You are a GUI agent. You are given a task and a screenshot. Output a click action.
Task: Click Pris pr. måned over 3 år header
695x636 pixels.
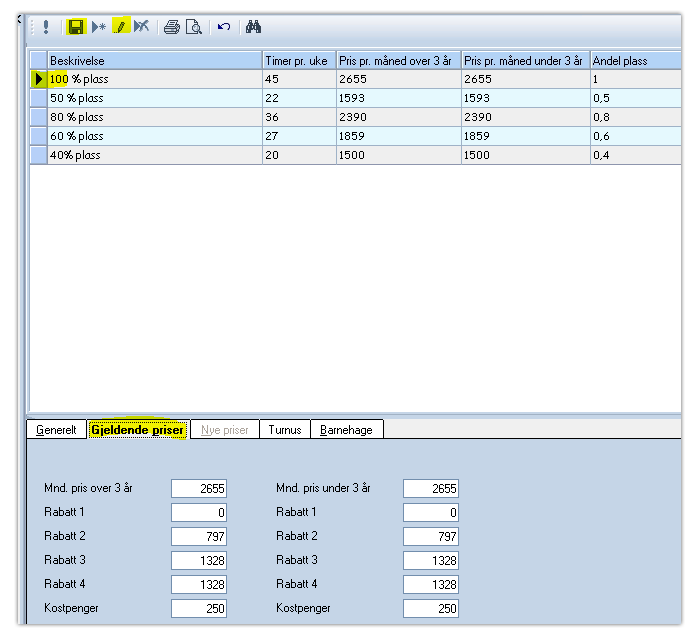click(398, 61)
